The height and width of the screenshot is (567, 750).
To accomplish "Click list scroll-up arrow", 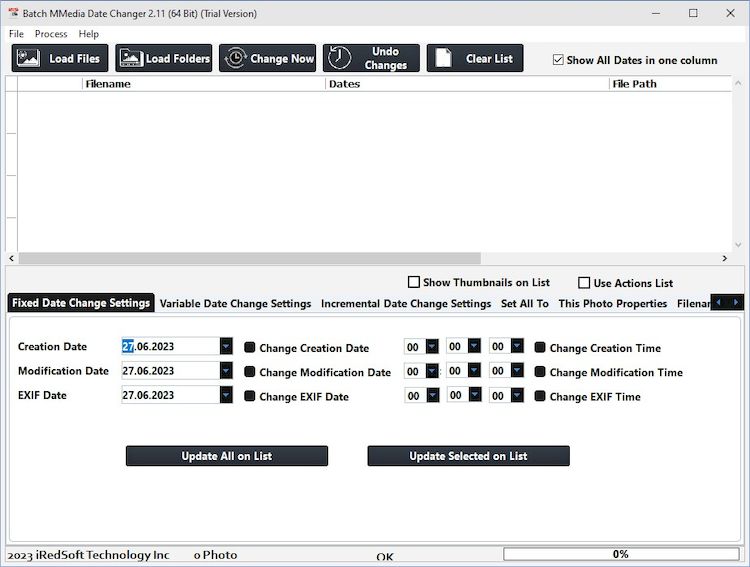I will coord(738,83).
